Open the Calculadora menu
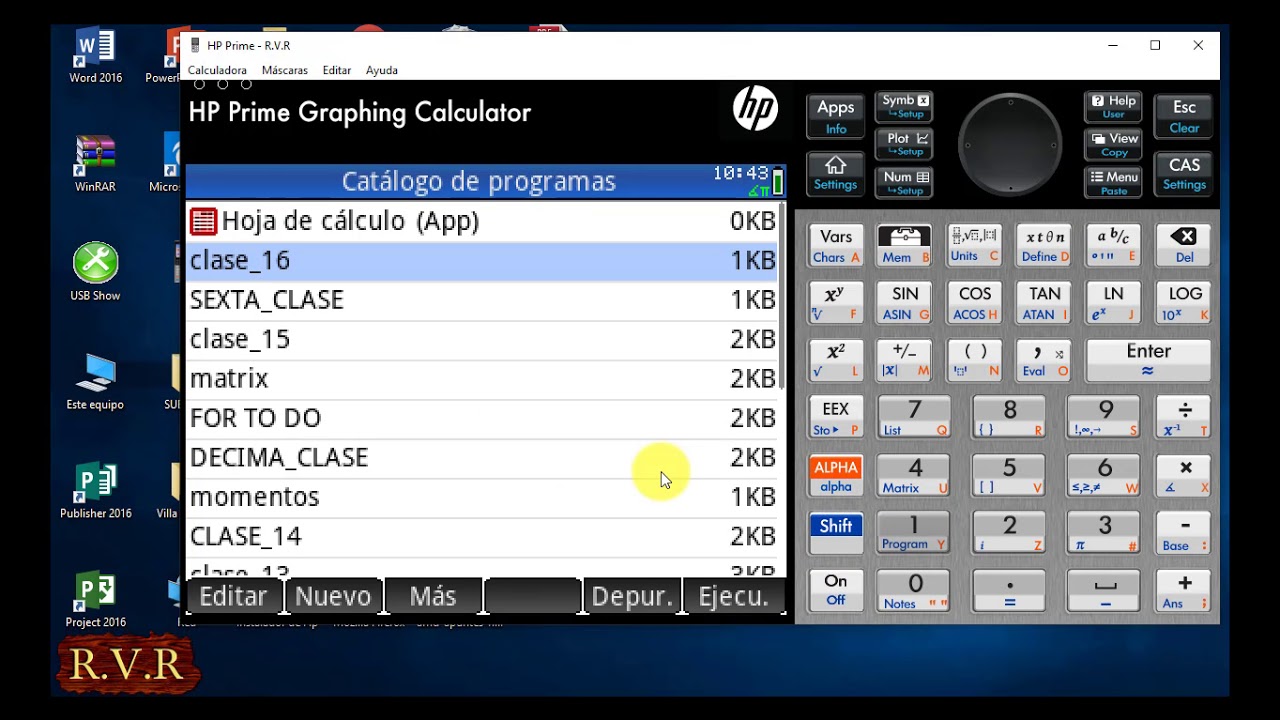 217,70
